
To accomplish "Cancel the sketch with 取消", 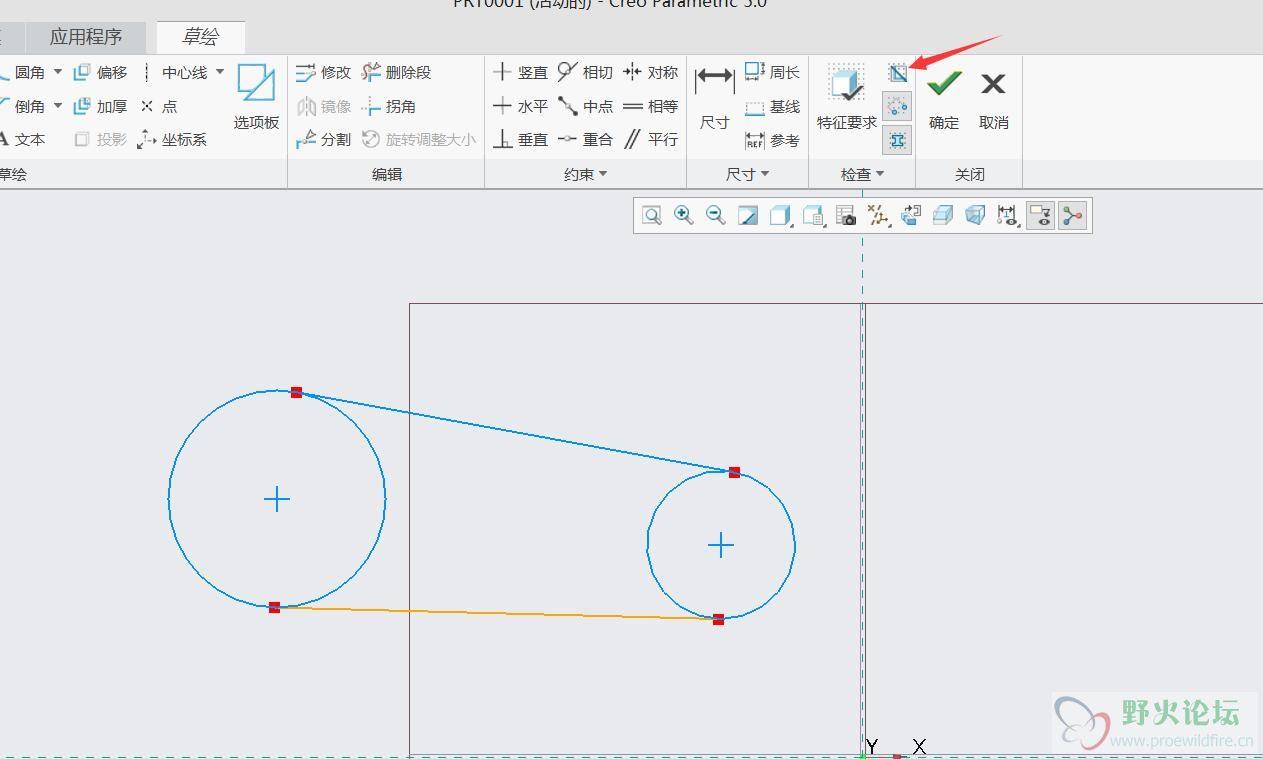I will tap(993, 98).
